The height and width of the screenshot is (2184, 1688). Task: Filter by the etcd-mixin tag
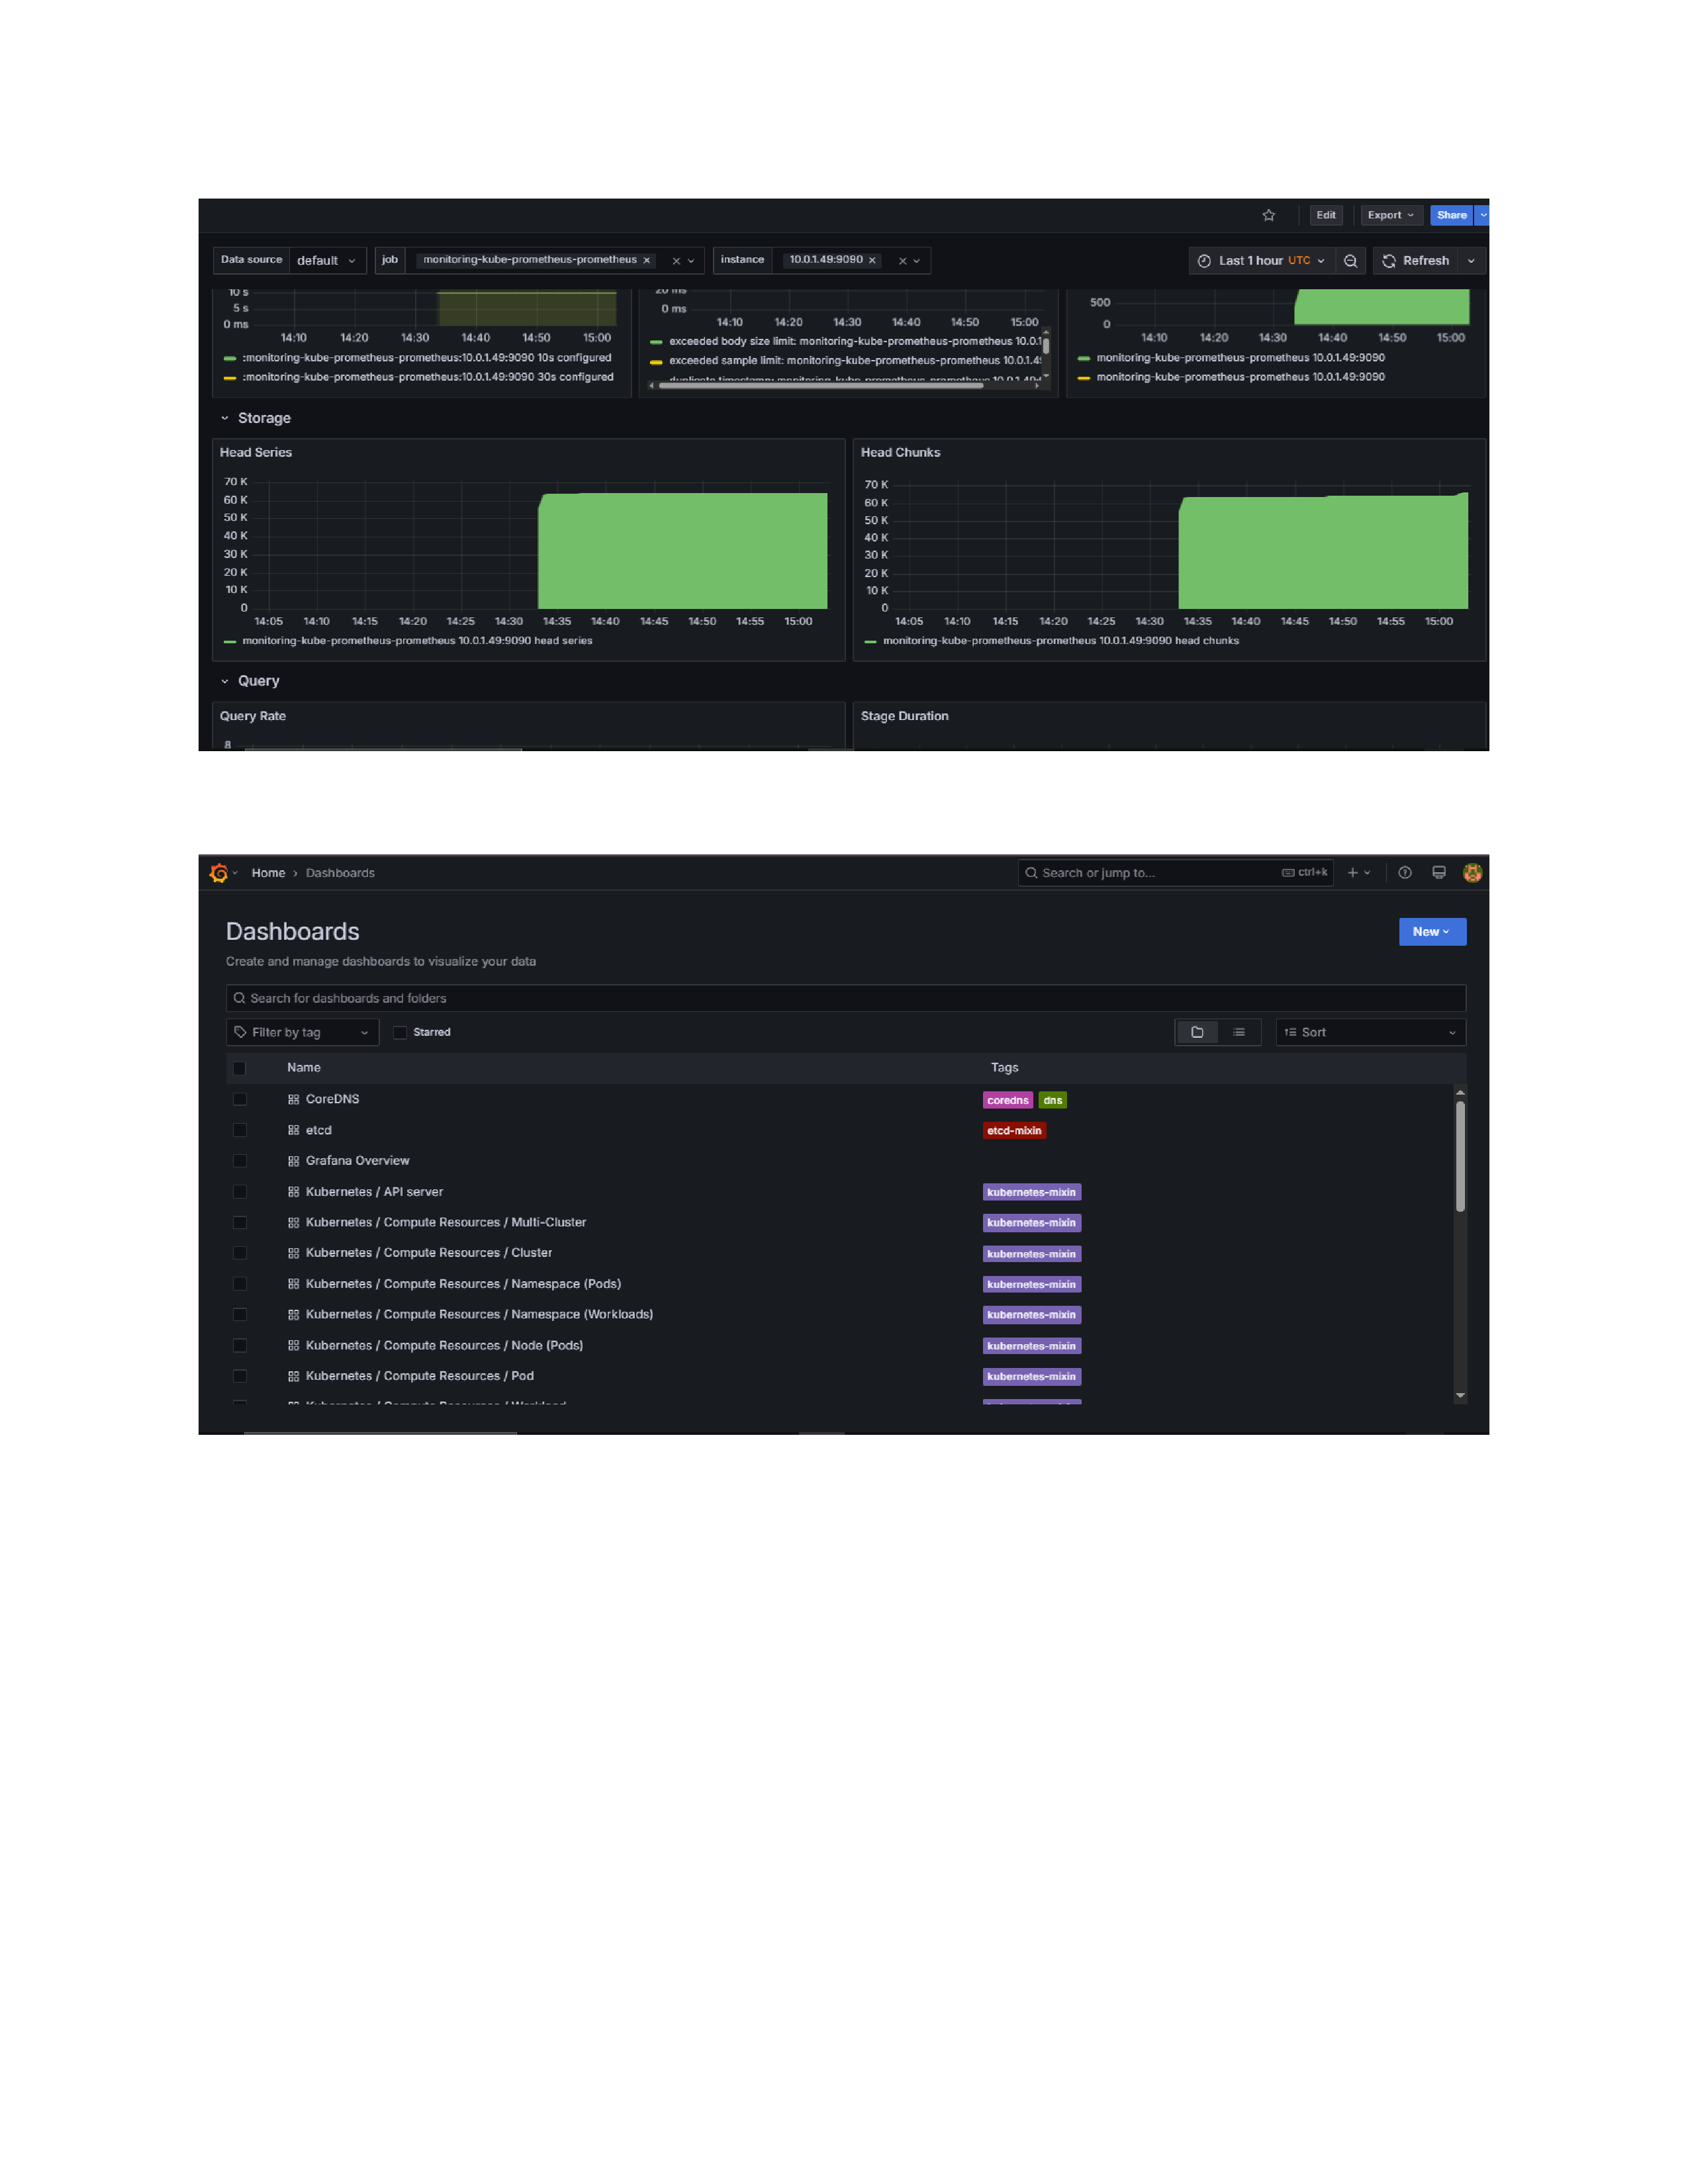[x=1014, y=1131]
